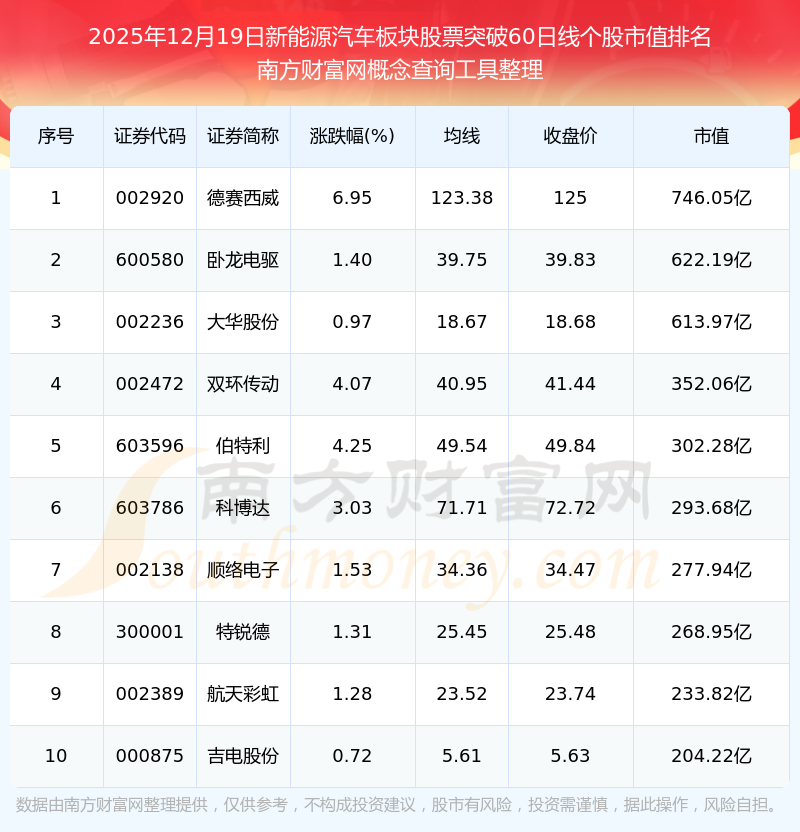Click closing price 25.48
This screenshot has height=832, width=800.
click(570, 632)
